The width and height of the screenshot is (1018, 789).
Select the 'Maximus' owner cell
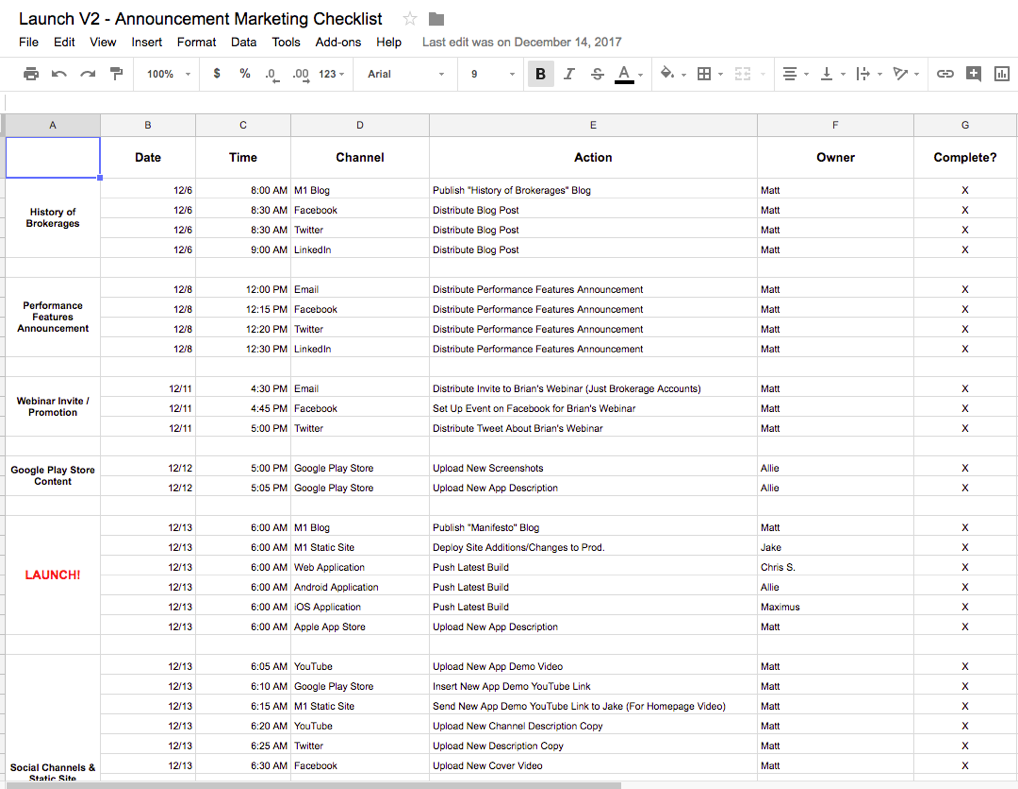pos(835,607)
